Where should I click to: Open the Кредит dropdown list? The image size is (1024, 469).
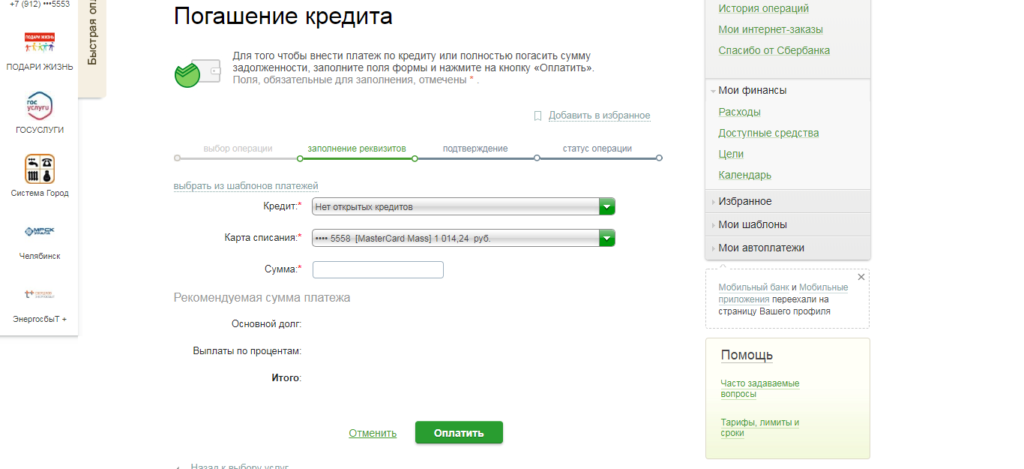606,207
